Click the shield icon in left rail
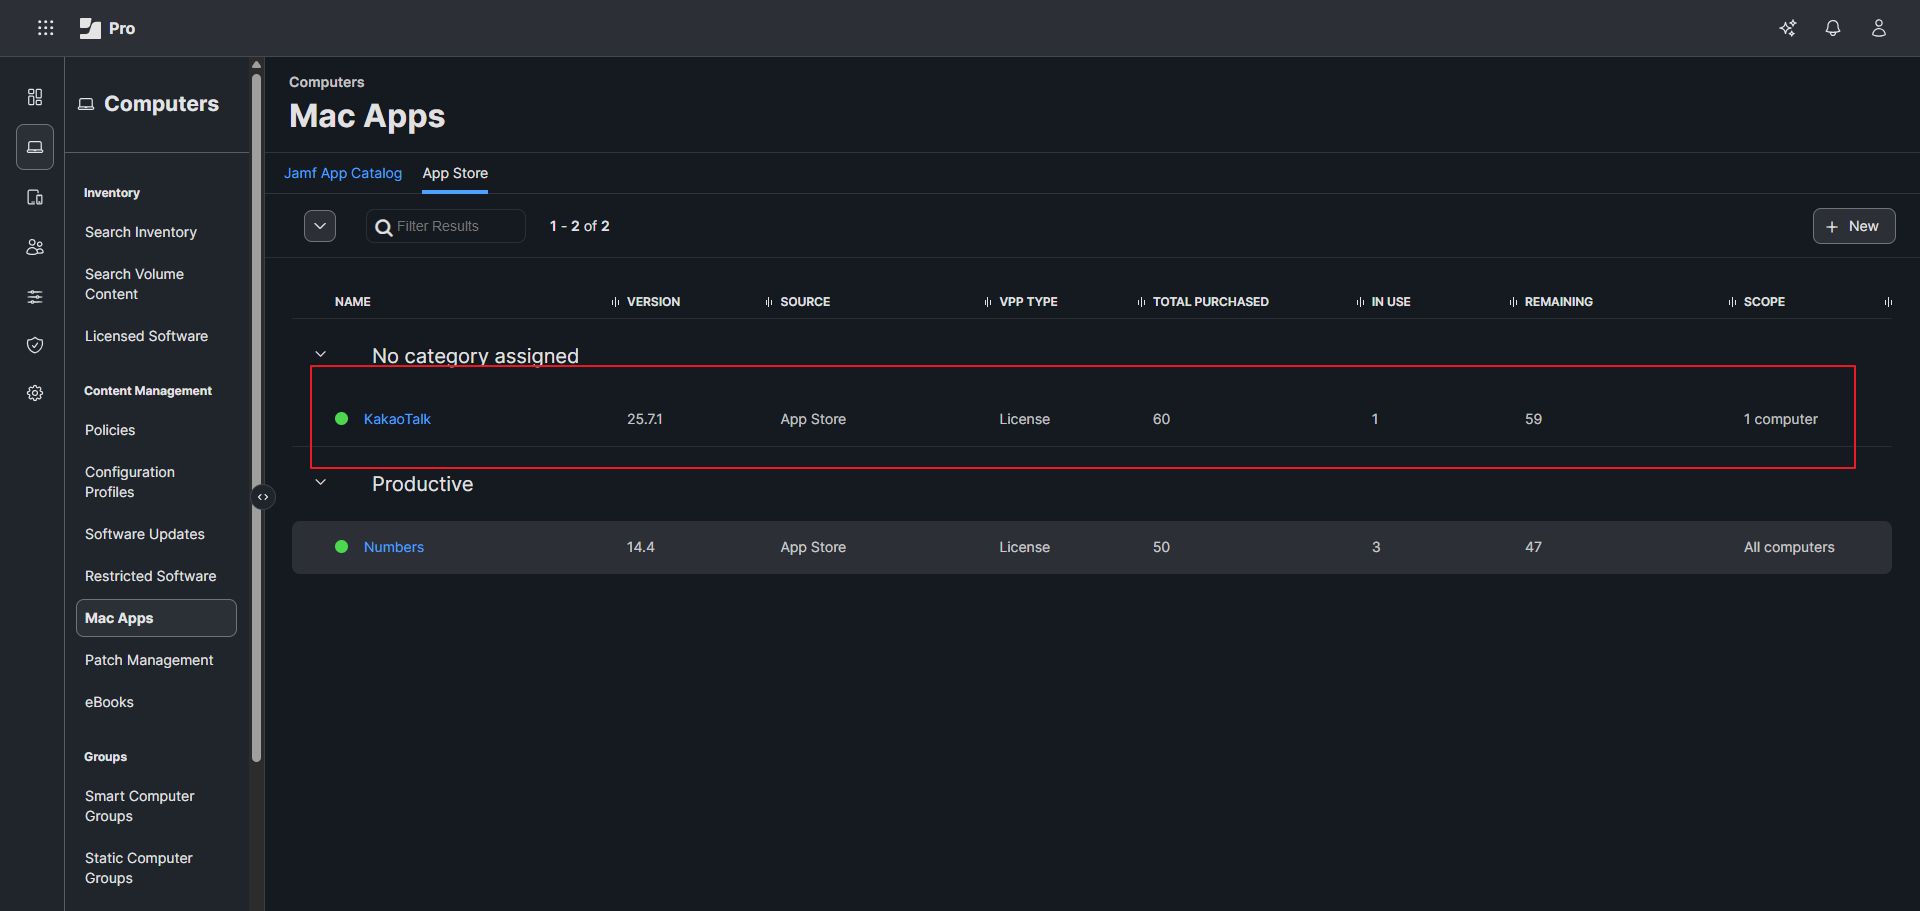The width and height of the screenshot is (1920, 911). (35, 345)
